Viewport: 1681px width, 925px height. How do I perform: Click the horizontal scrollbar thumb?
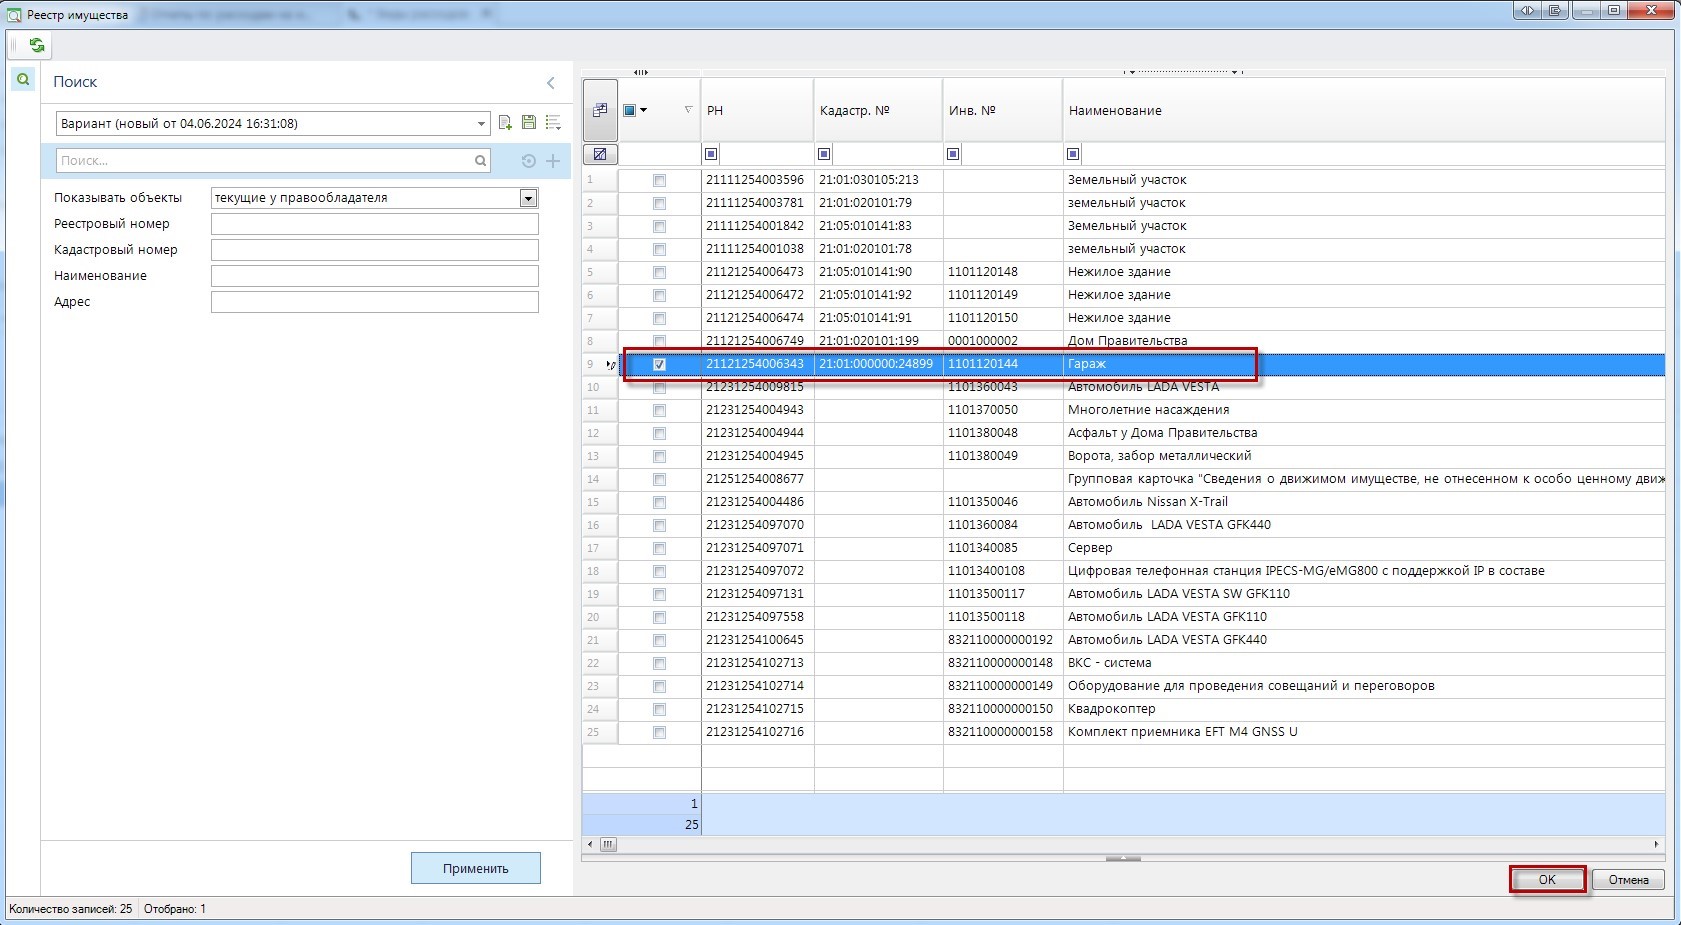point(608,845)
